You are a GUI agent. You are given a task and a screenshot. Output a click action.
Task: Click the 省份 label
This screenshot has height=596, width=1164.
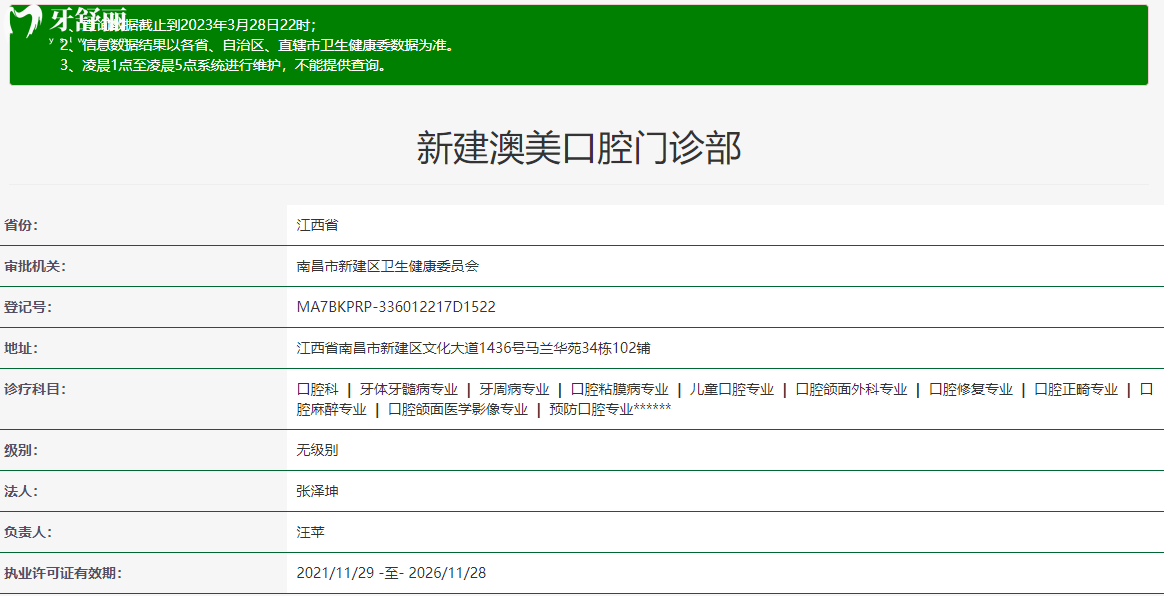(21, 226)
